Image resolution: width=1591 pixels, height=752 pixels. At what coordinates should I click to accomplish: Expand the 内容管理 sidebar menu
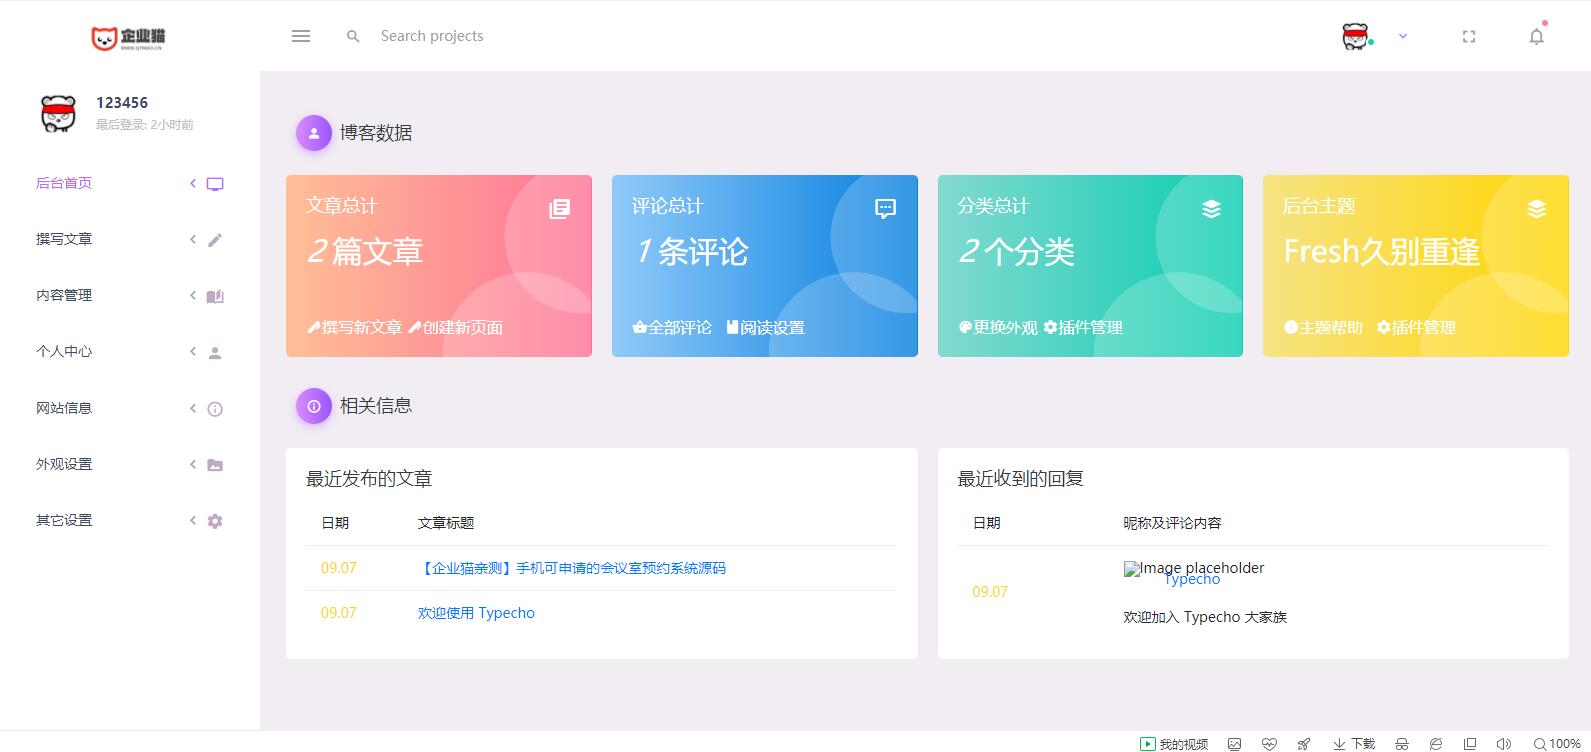coord(64,295)
